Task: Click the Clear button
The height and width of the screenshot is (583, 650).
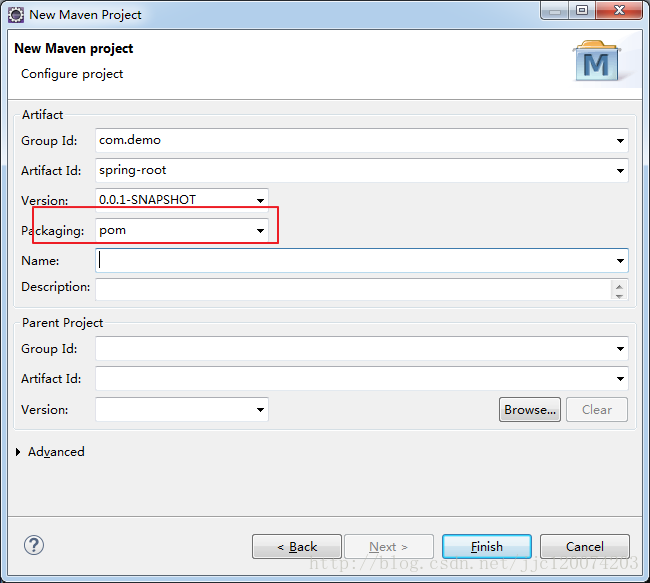Action: pyautogui.click(x=597, y=410)
